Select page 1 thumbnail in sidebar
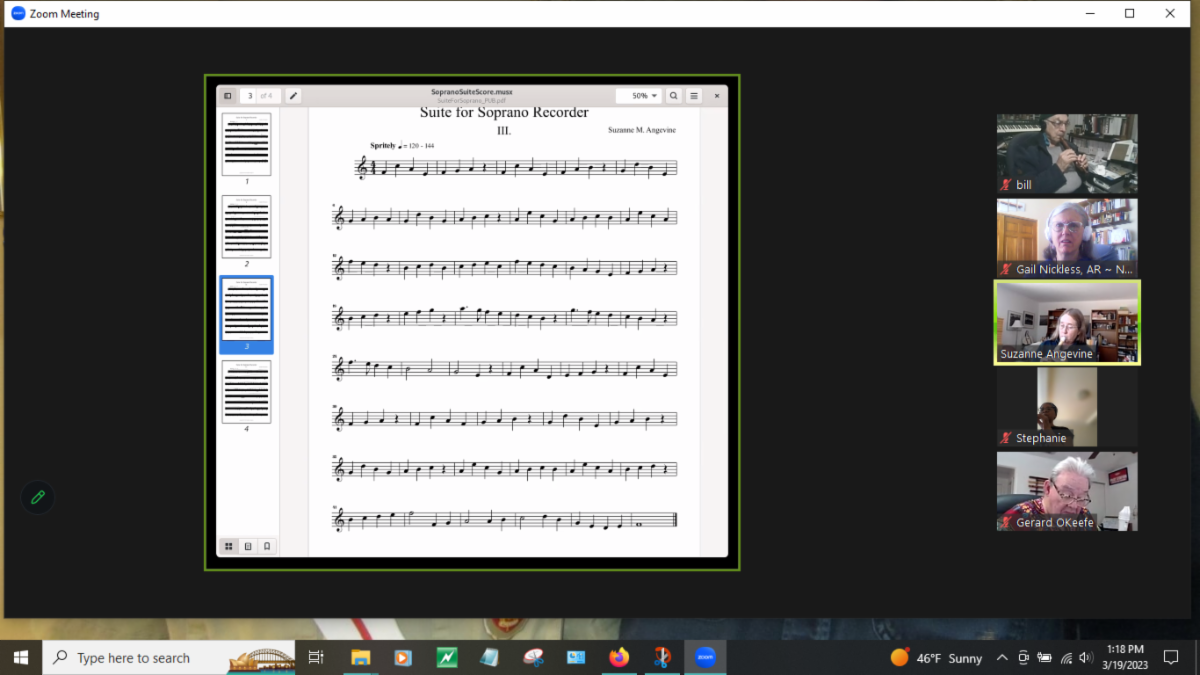 pos(246,145)
